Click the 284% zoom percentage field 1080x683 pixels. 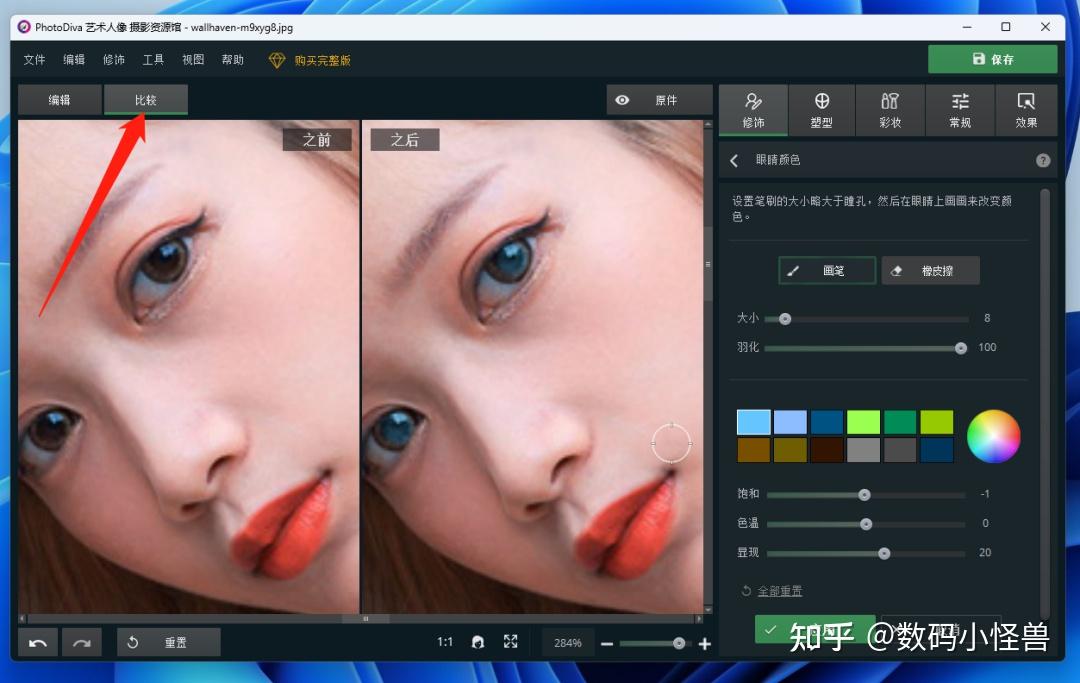[x=568, y=643]
